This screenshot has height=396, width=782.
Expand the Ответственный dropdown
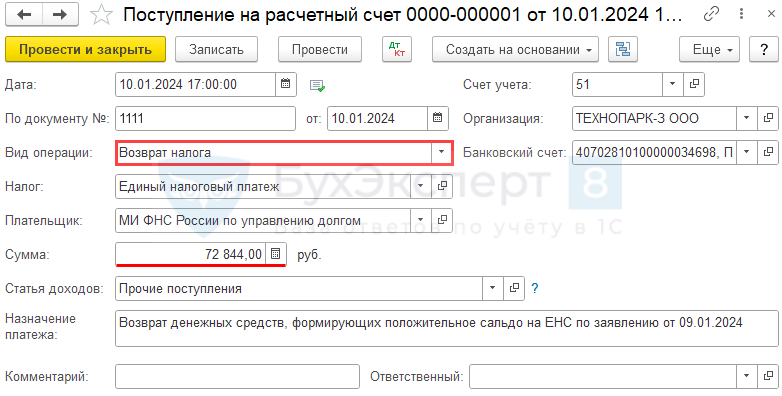(x=747, y=376)
